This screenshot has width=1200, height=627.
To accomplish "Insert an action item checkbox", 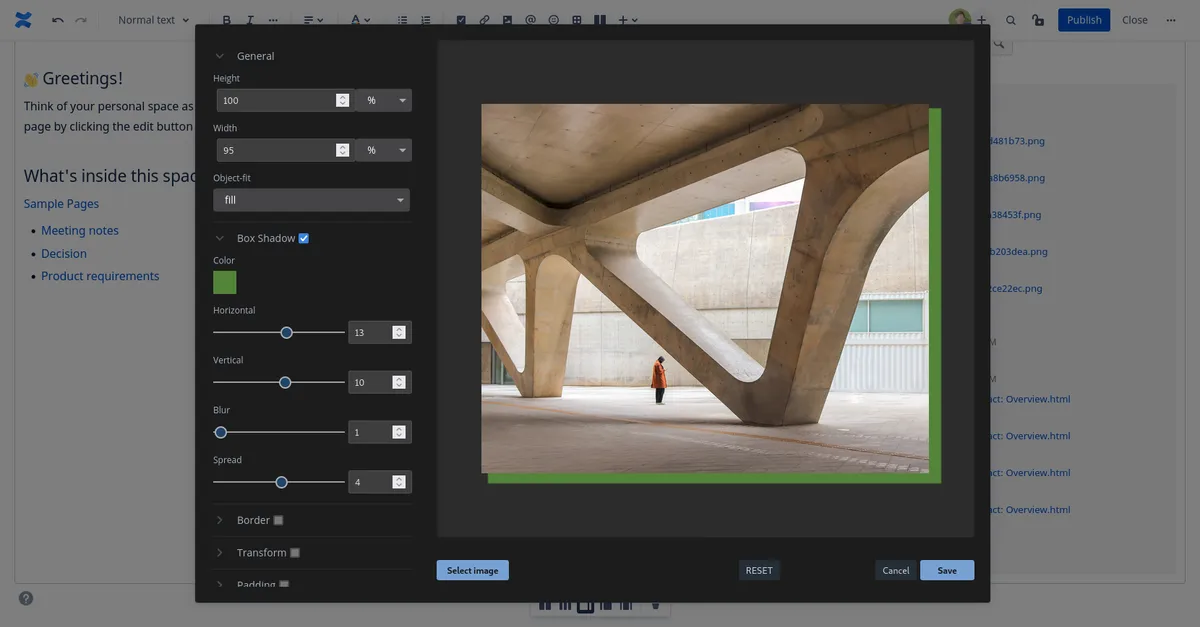I will pos(461,20).
